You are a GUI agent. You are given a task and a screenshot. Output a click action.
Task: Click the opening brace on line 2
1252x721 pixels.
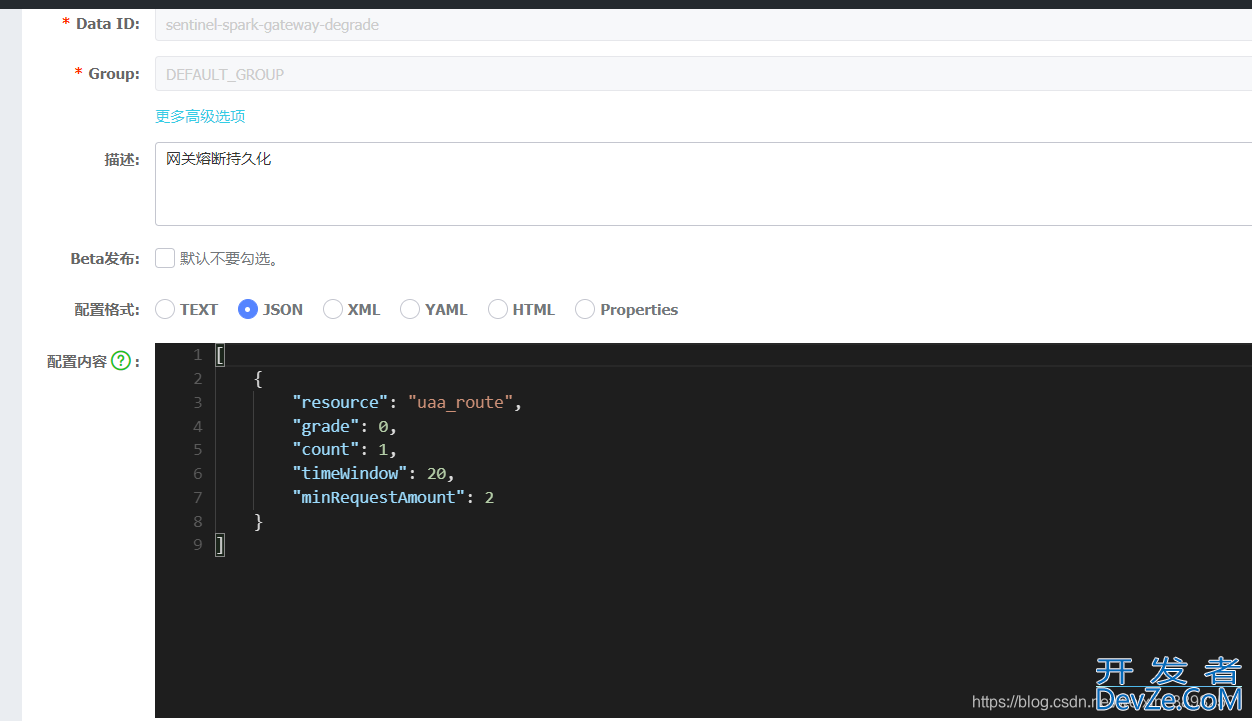click(258, 378)
